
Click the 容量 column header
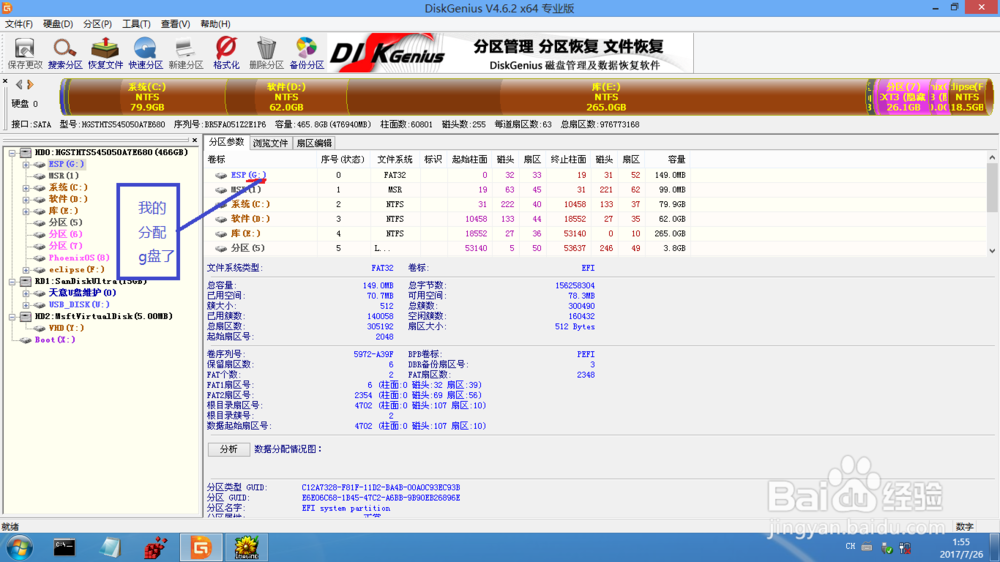(667, 159)
